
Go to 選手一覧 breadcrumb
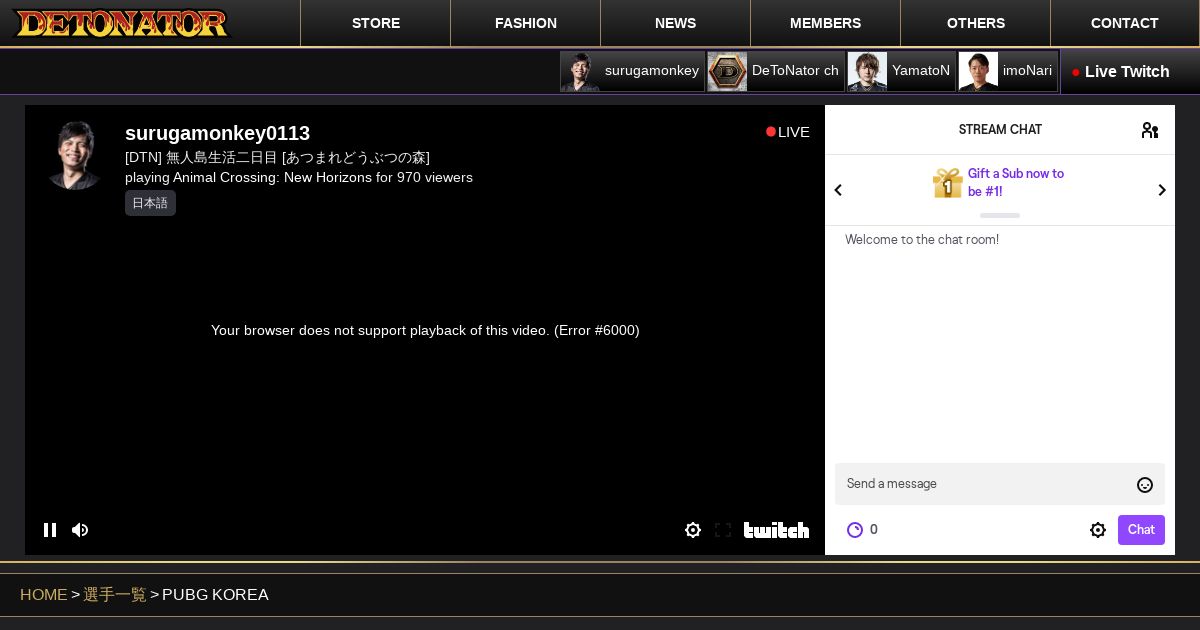point(115,595)
